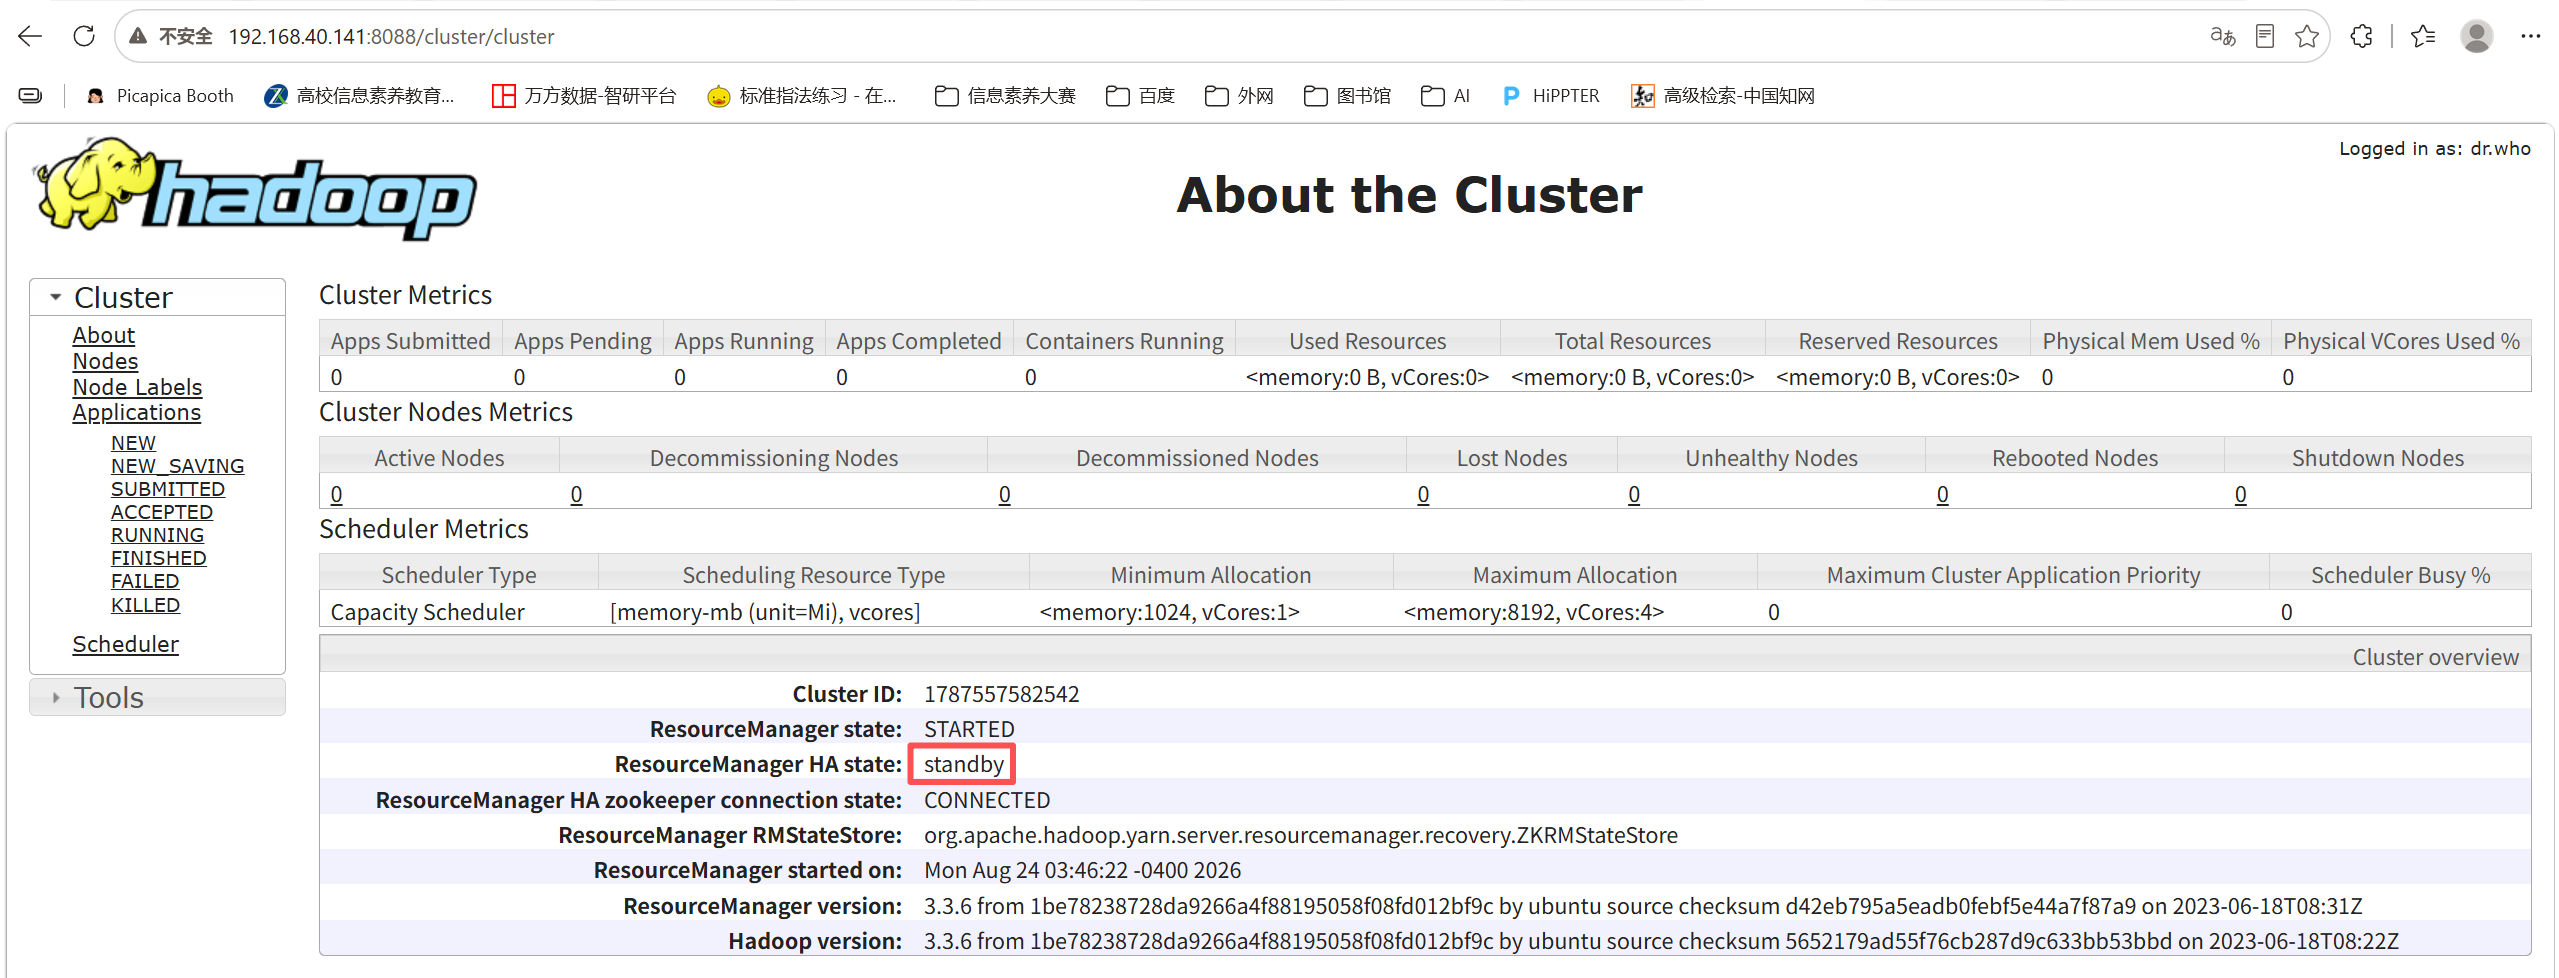
Task: Click the Cluster ID value 1787557582542
Action: tap(1001, 694)
